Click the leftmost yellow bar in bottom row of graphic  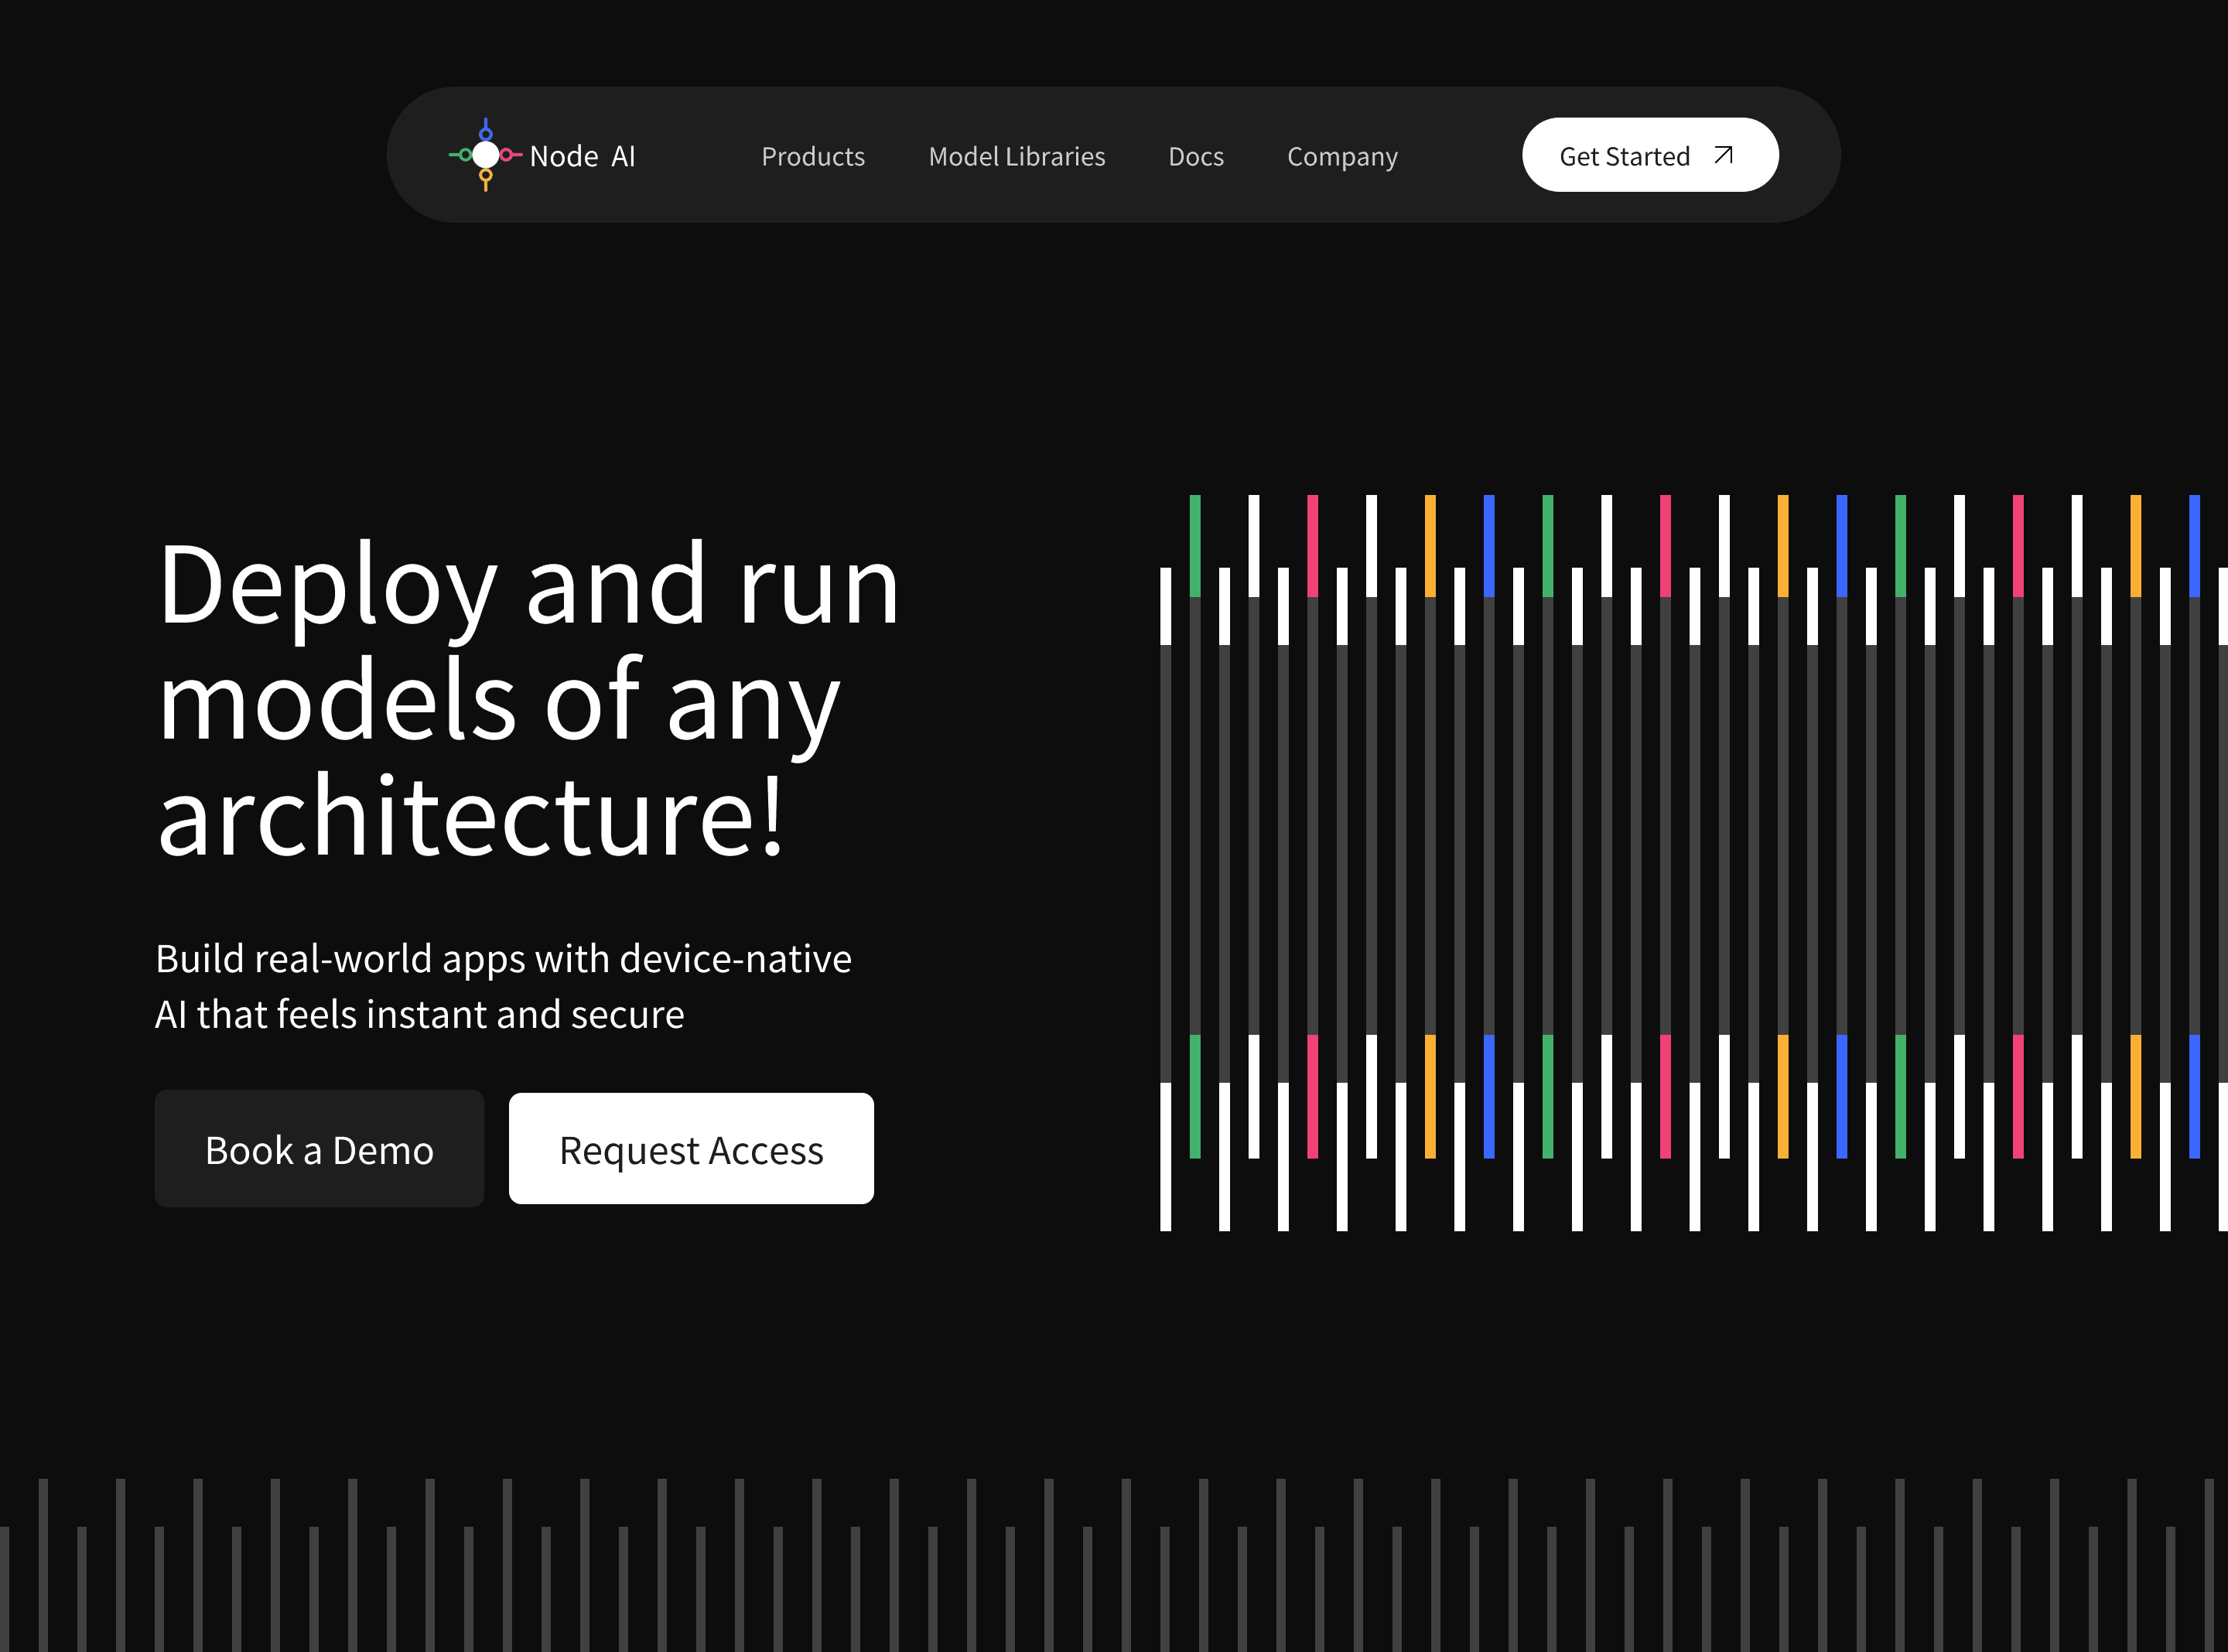(x=1430, y=1096)
